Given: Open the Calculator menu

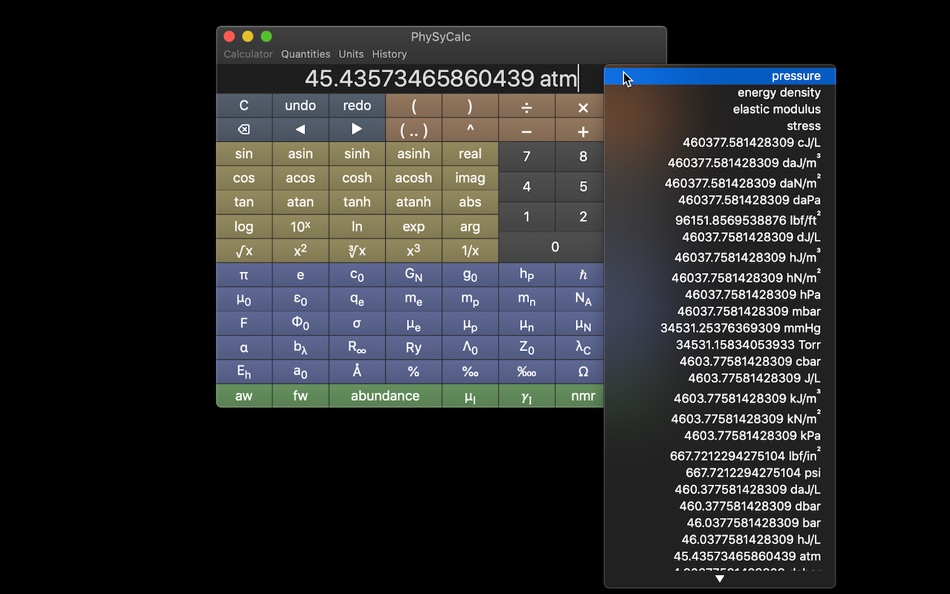Looking at the screenshot, I should coord(248,54).
